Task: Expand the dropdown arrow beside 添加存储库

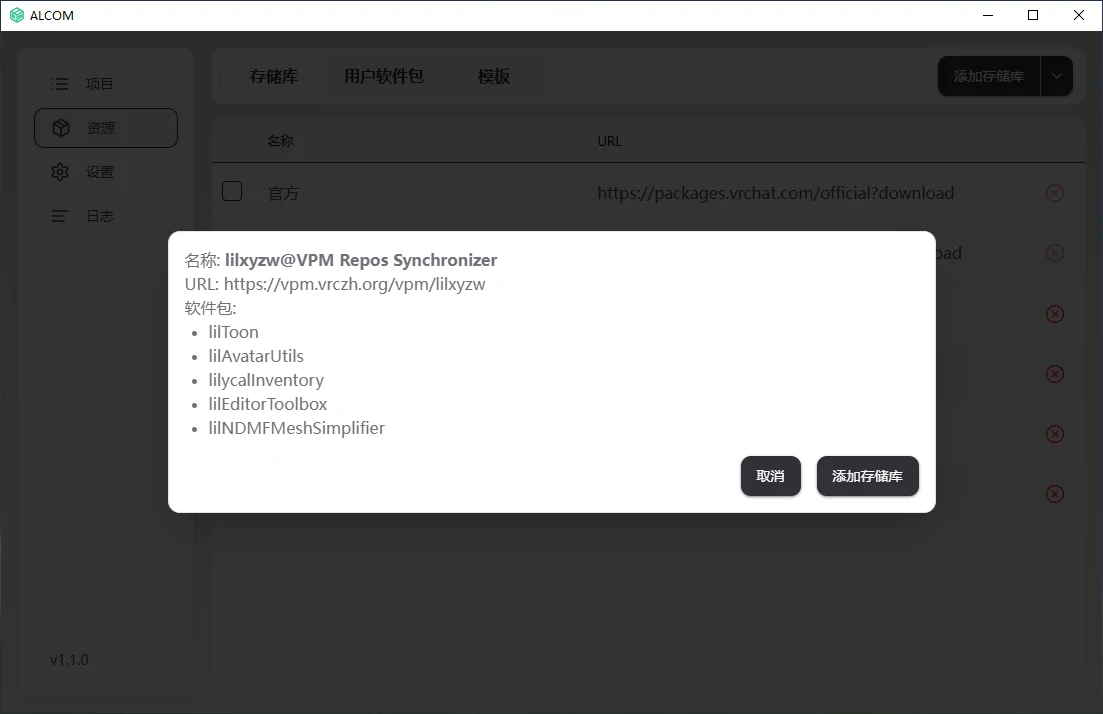Action: click(x=1057, y=76)
